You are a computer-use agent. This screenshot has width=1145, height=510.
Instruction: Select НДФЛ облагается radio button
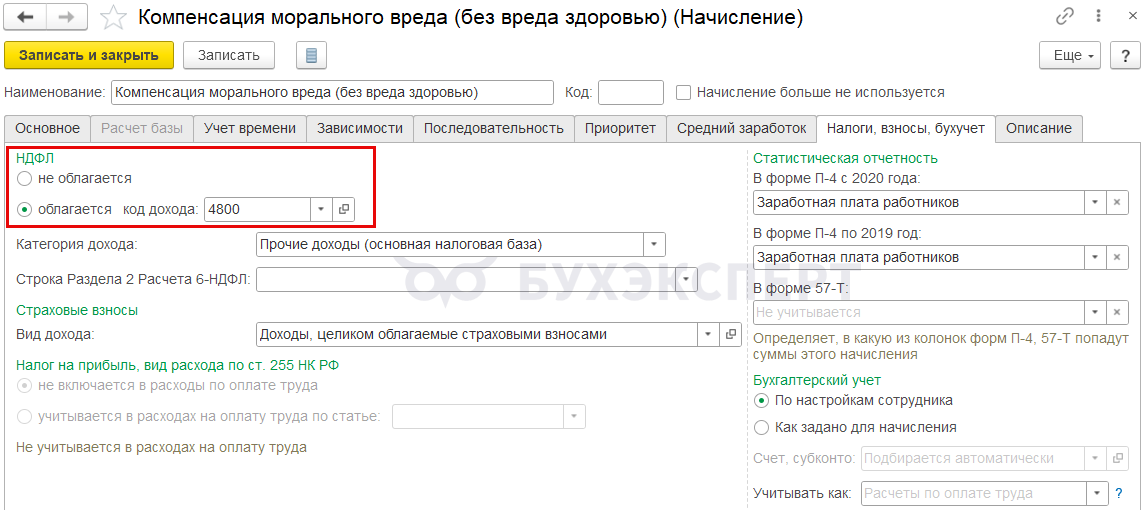pyautogui.click(x=24, y=210)
